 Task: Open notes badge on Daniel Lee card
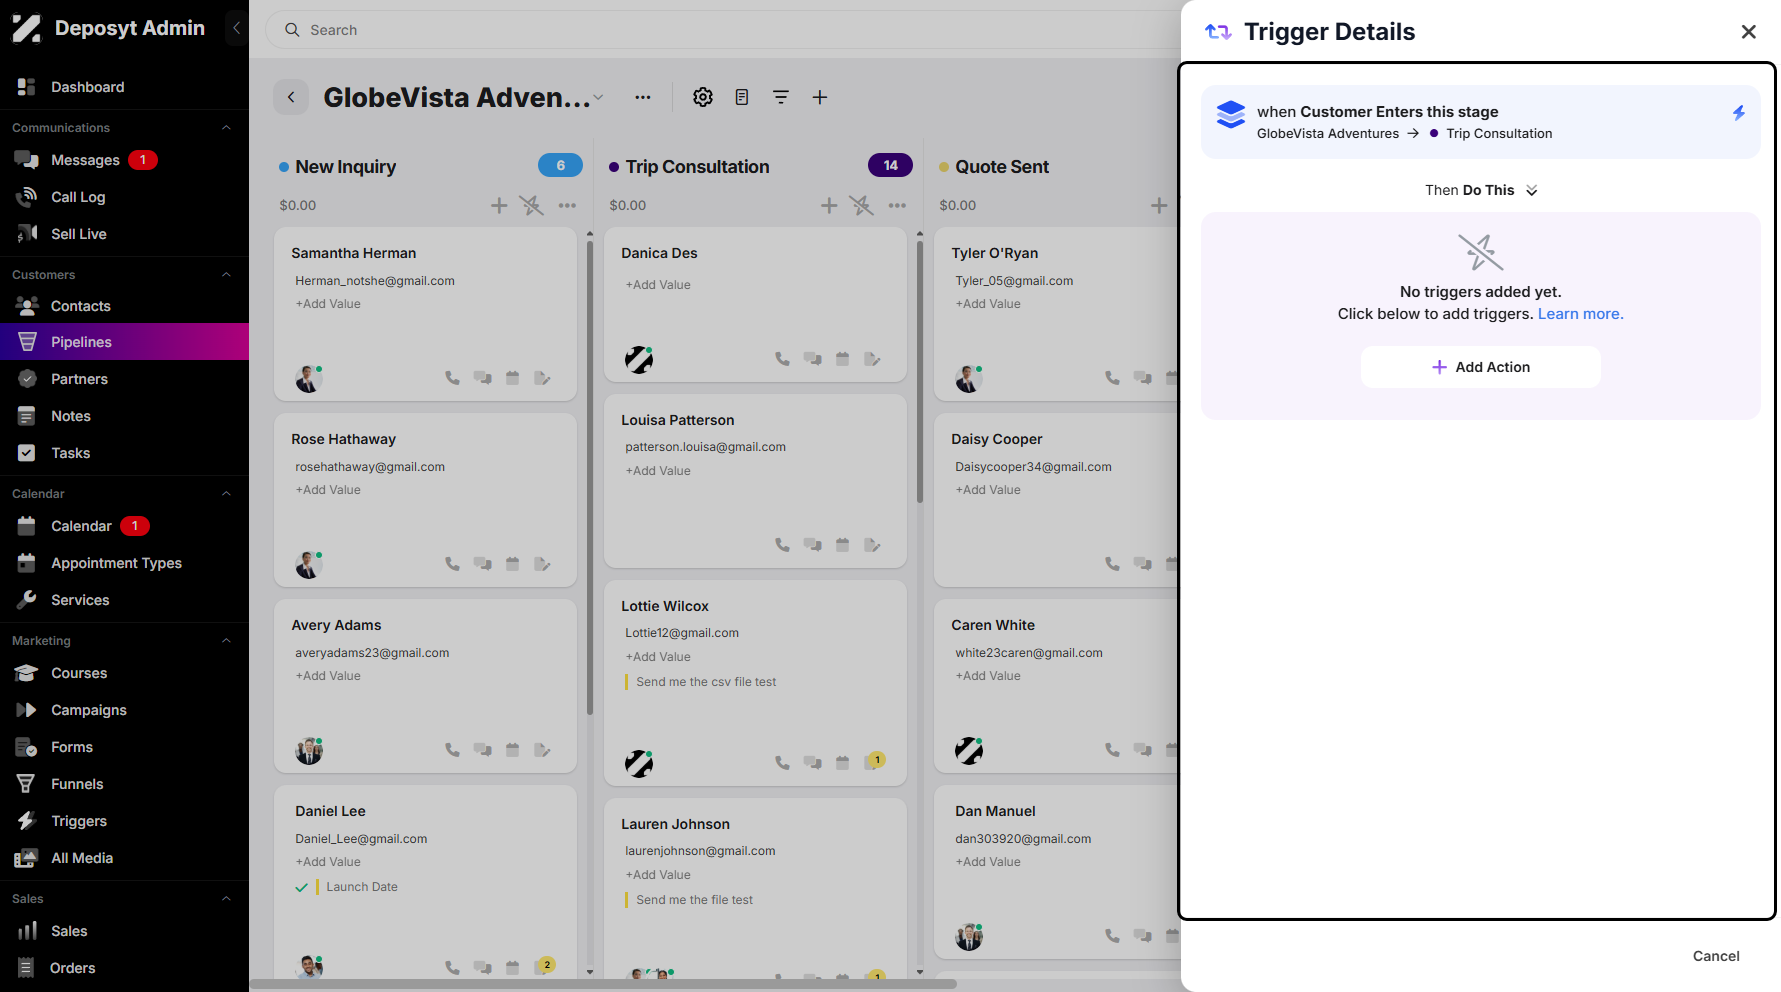pyautogui.click(x=545, y=966)
